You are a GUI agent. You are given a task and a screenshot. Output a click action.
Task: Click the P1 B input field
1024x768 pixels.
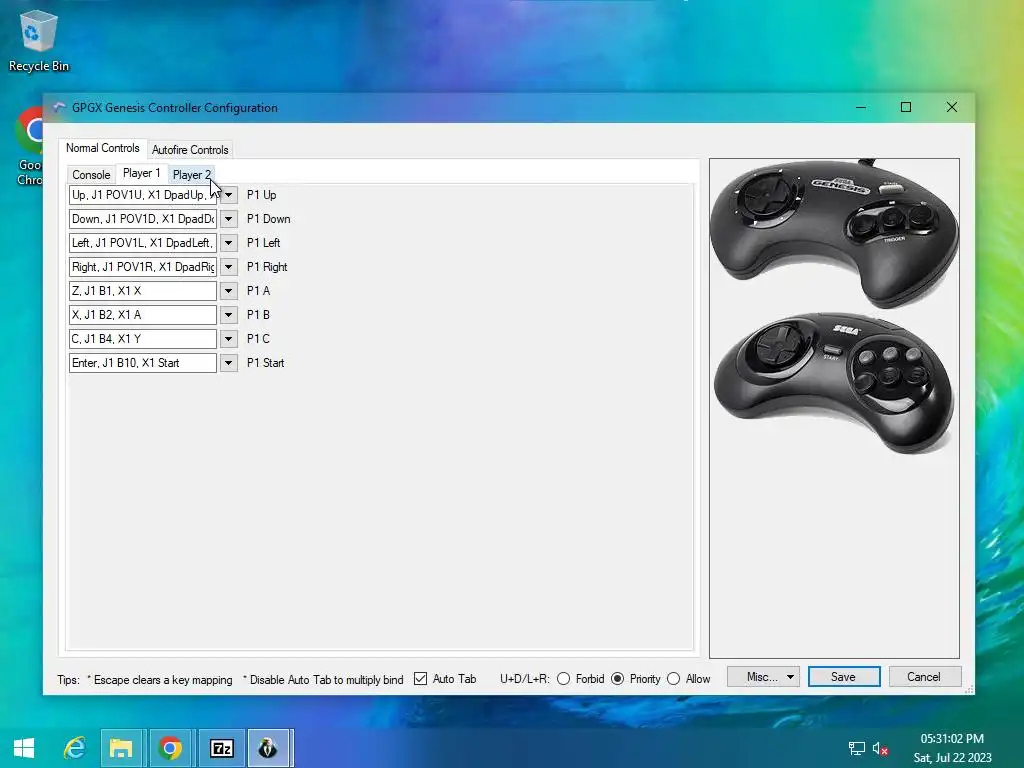143,315
